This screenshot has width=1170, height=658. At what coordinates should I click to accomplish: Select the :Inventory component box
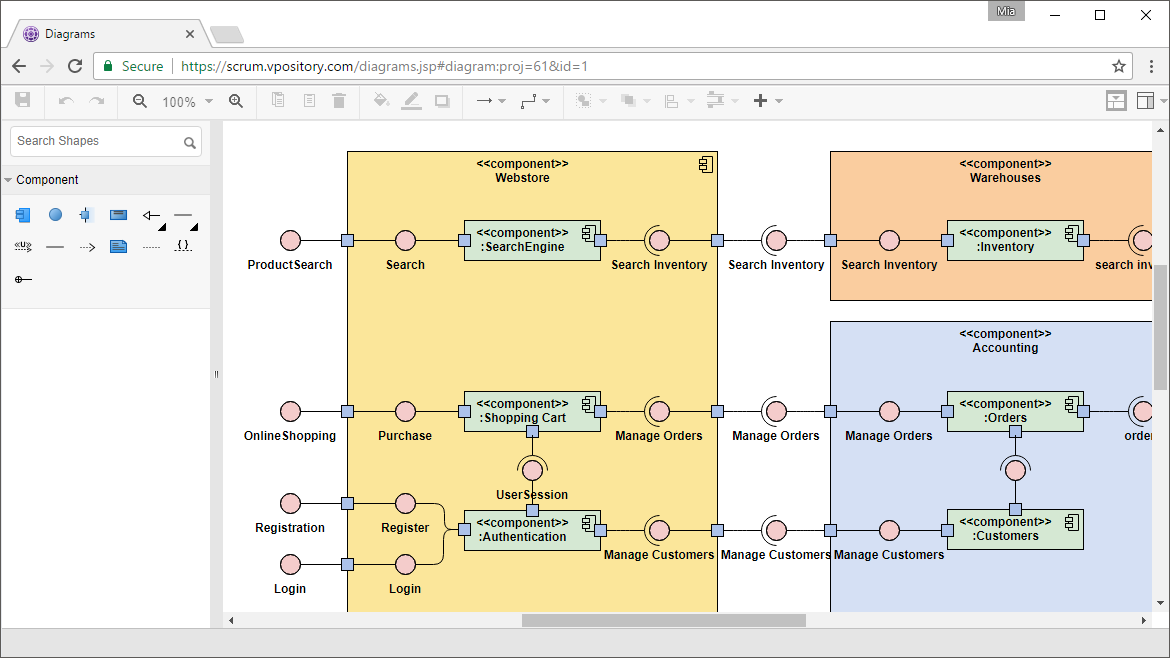pos(1015,240)
